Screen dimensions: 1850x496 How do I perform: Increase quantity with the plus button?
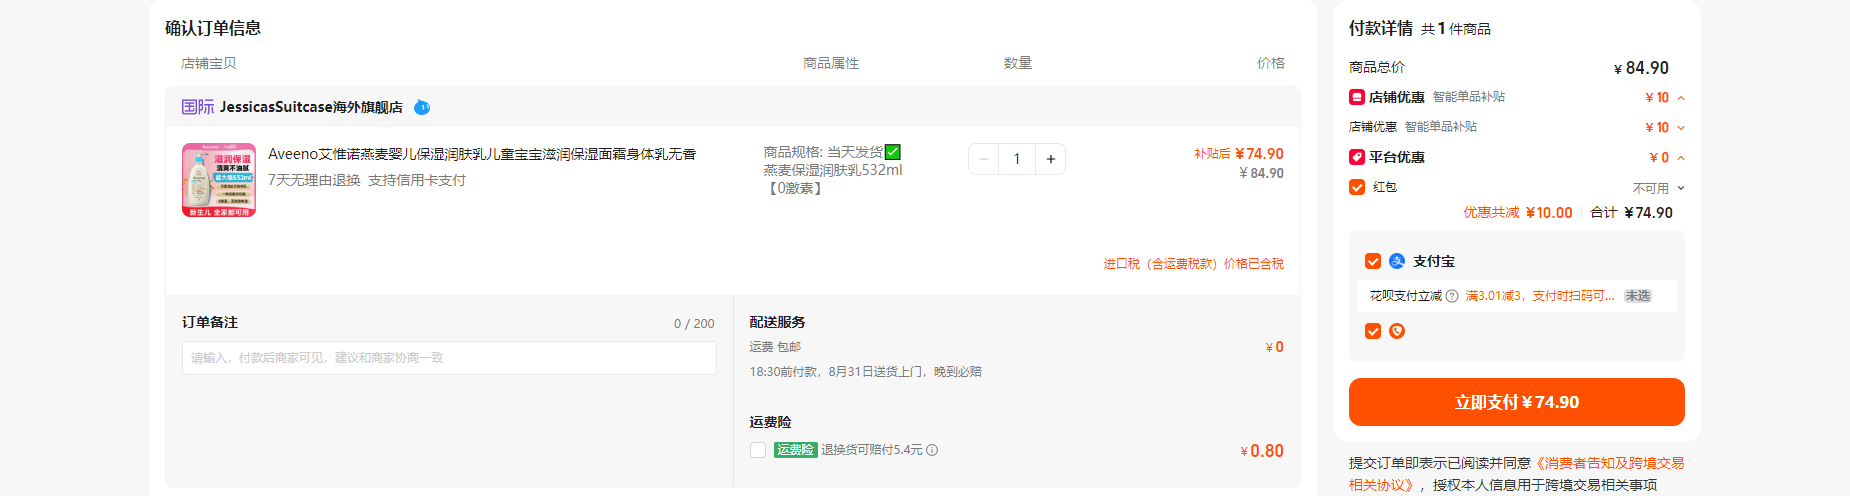coord(1050,159)
